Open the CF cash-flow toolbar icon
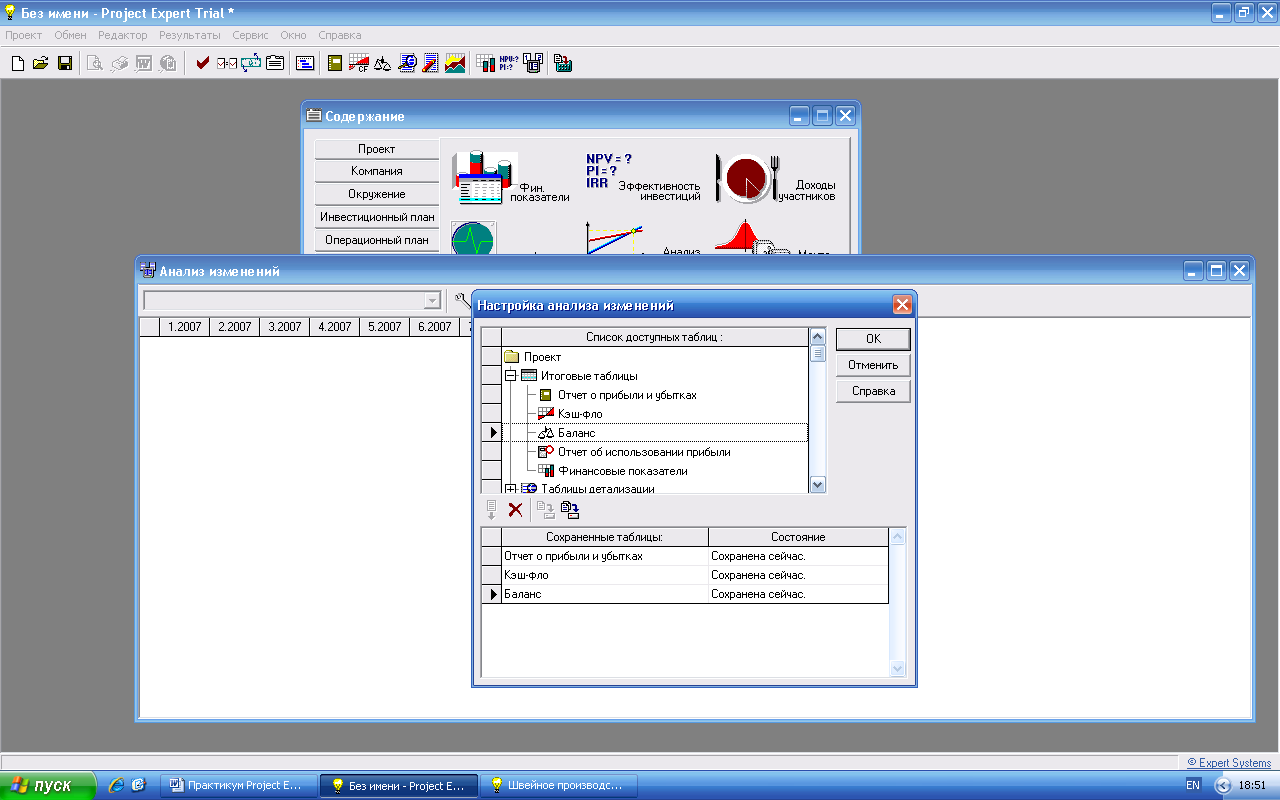Image resolution: width=1280 pixels, height=800 pixels. point(358,63)
